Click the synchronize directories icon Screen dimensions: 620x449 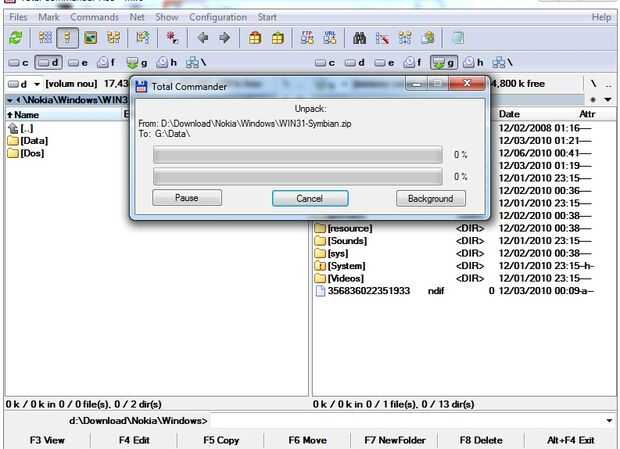pyautogui.click(x=405, y=38)
